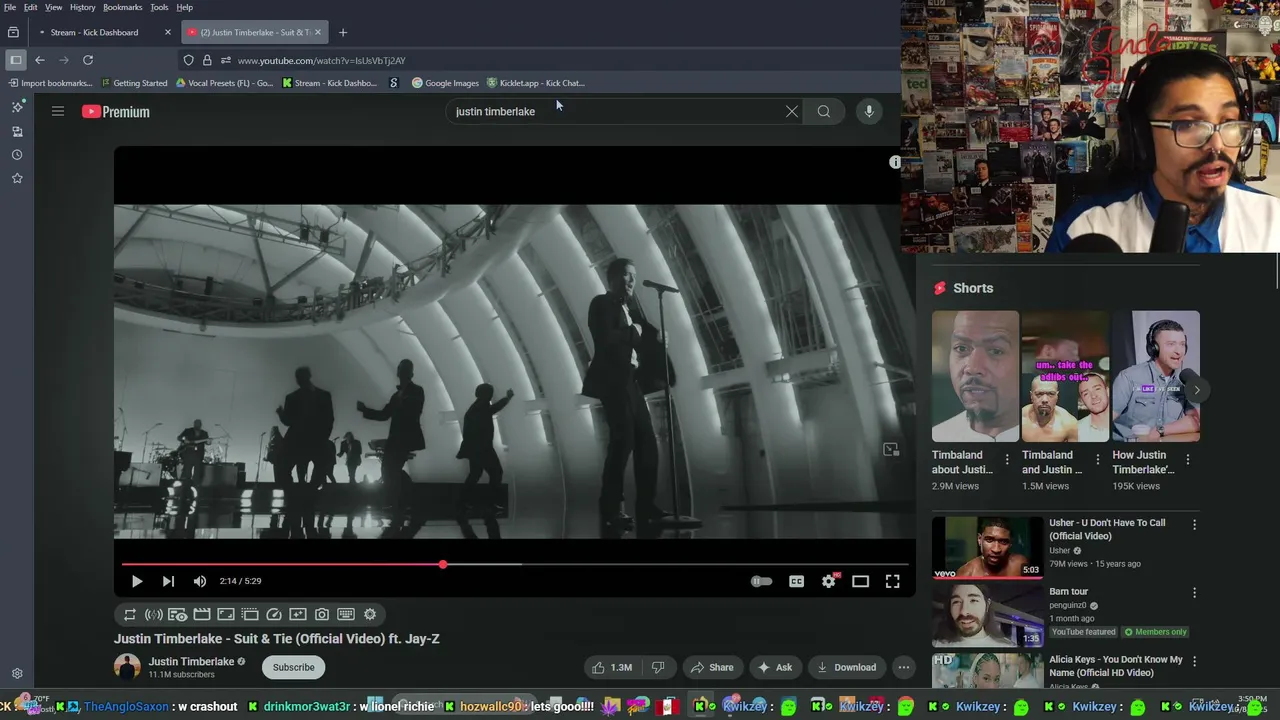Start voice search with microphone
1280x720 pixels.
point(869,112)
